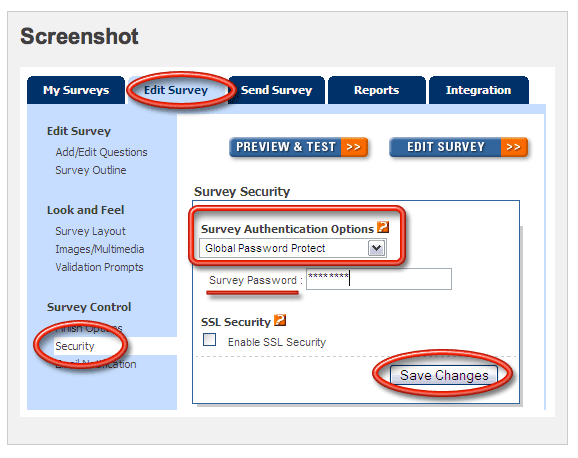Select Security in Survey Control sidebar
The height and width of the screenshot is (458, 578).
[x=75, y=346]
